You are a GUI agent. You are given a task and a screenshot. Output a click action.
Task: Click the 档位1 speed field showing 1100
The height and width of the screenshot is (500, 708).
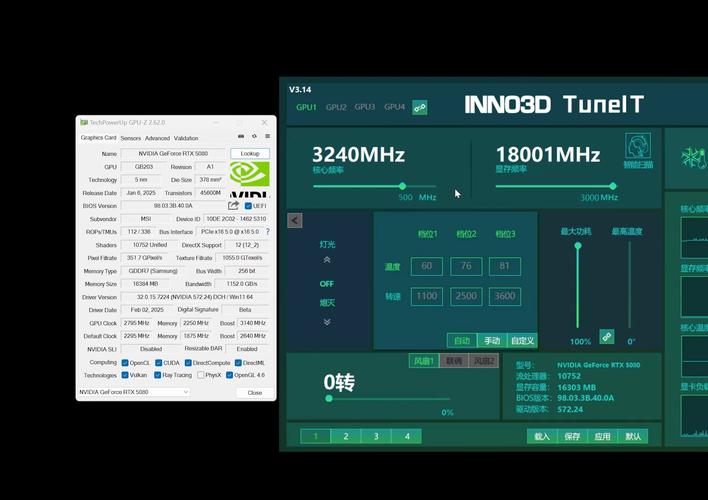coord(427,296)
